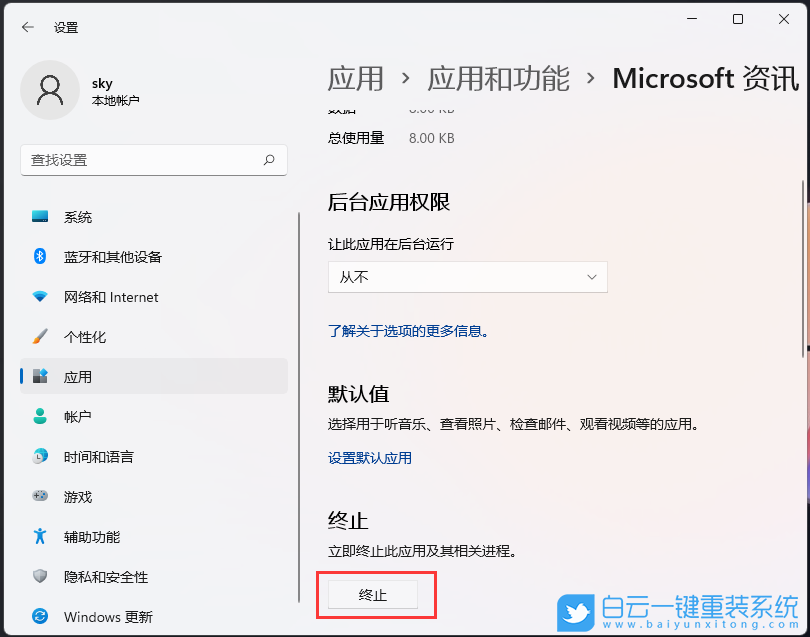
Task: 点击了解关于选项的更多信息
Action: [408, 330]
